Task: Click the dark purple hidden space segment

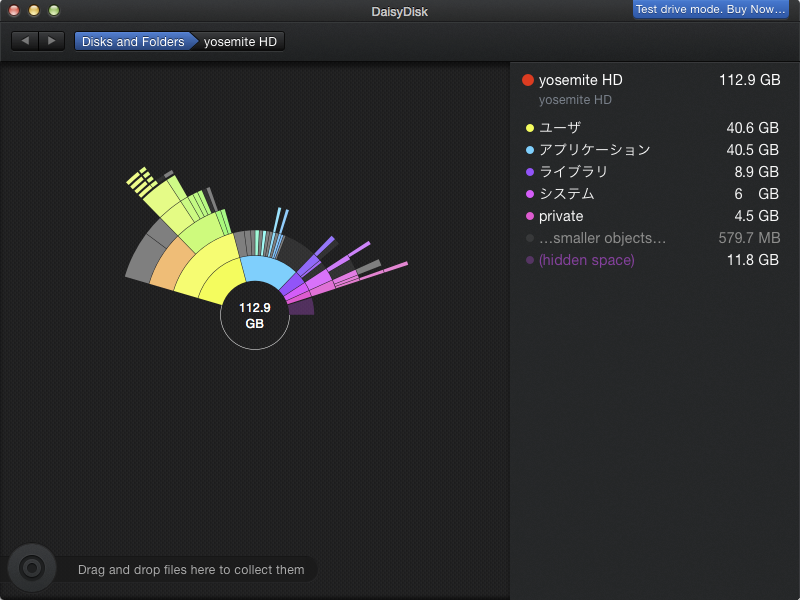Action: (x=302, y=307)
